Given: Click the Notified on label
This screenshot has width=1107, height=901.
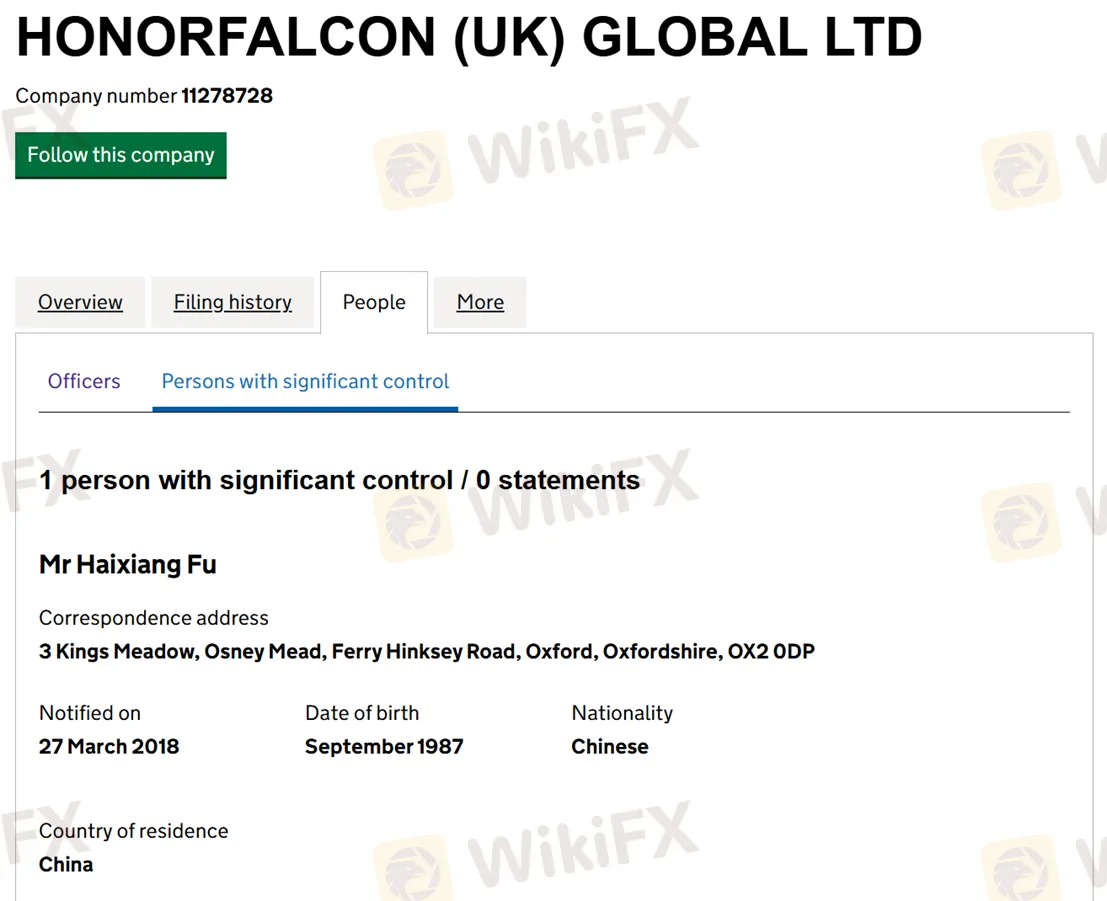Looking at the screenshot, I should point(90,713).
